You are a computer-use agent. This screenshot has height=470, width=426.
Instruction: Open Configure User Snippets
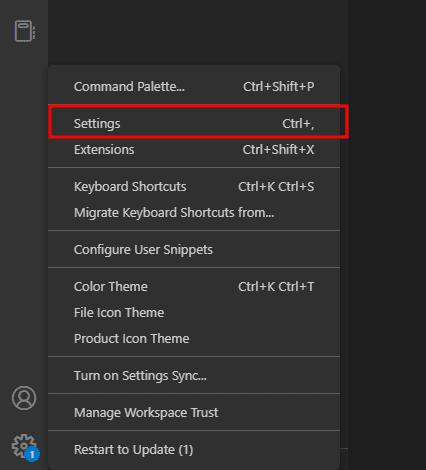194,250
